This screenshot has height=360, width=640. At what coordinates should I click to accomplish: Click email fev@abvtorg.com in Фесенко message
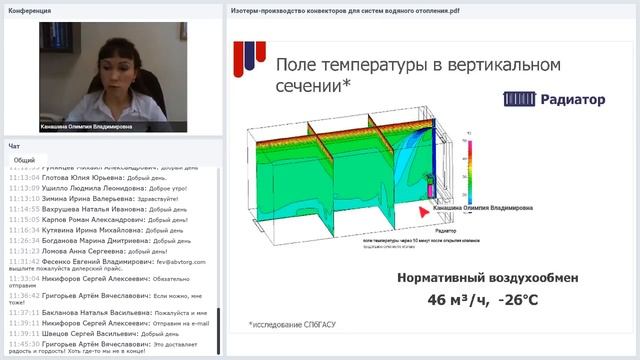pos(181,262)
